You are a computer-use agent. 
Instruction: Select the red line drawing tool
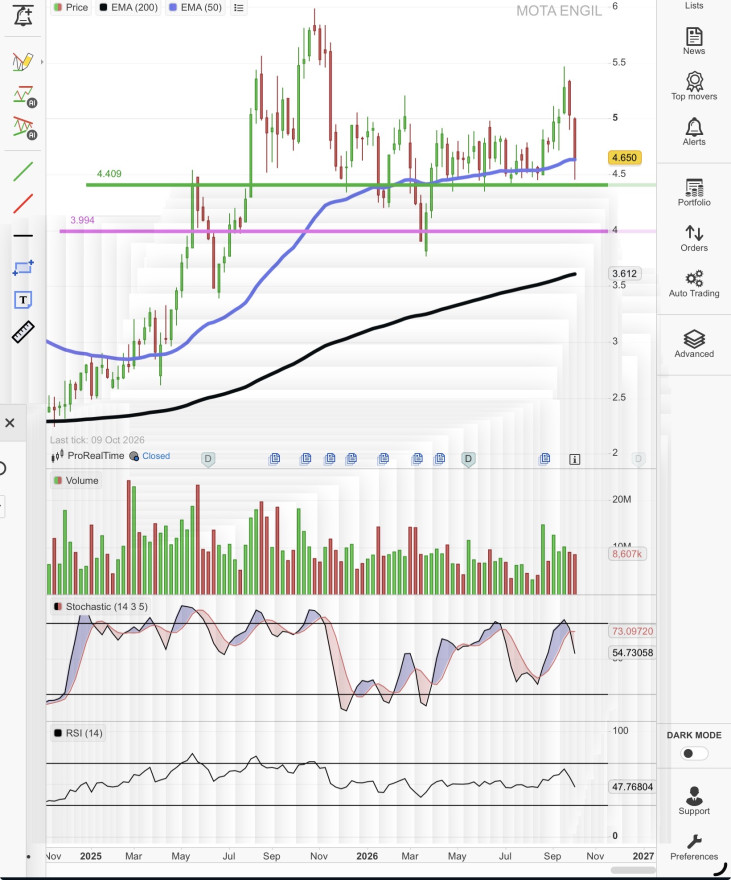23,203
